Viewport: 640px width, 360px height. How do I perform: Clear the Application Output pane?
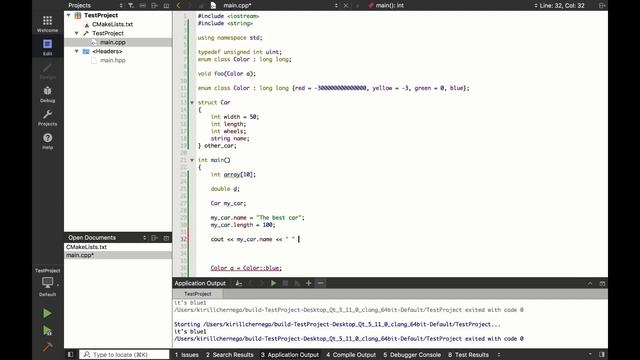pyautogui.click(x=239, y=283)
